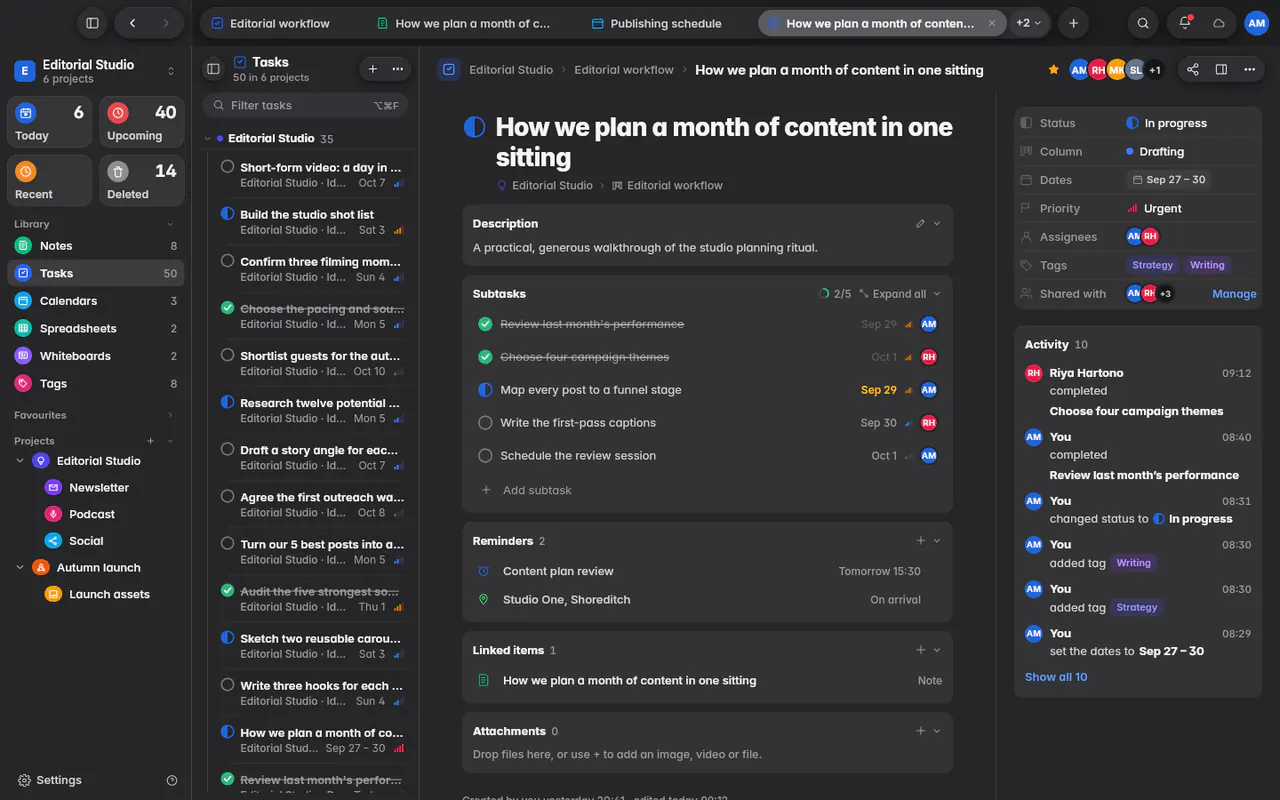Open the Editorial Studio workspace switcher

coord(95,70)
